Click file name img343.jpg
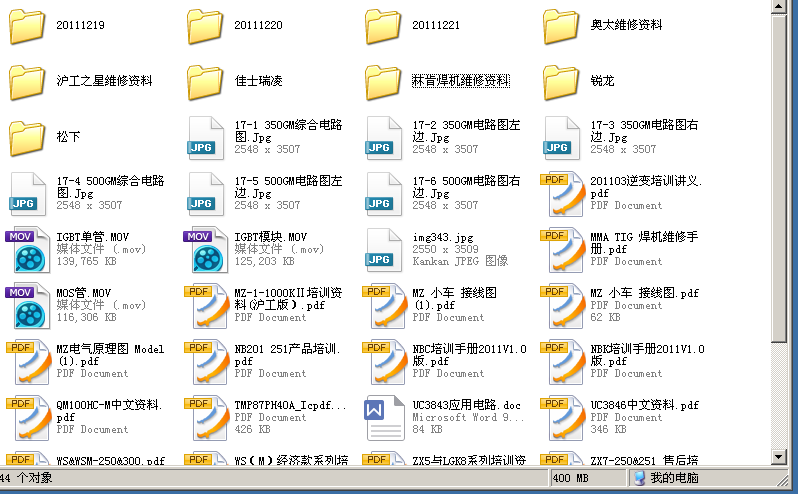The height and width of the screenshot is (494, 798). click(x=443, y=237)
